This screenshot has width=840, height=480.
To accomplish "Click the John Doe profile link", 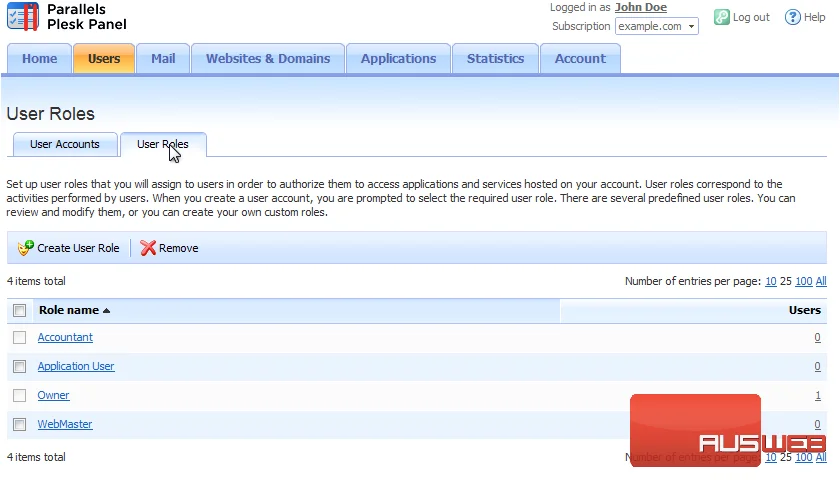I will [x=641, y=8].
